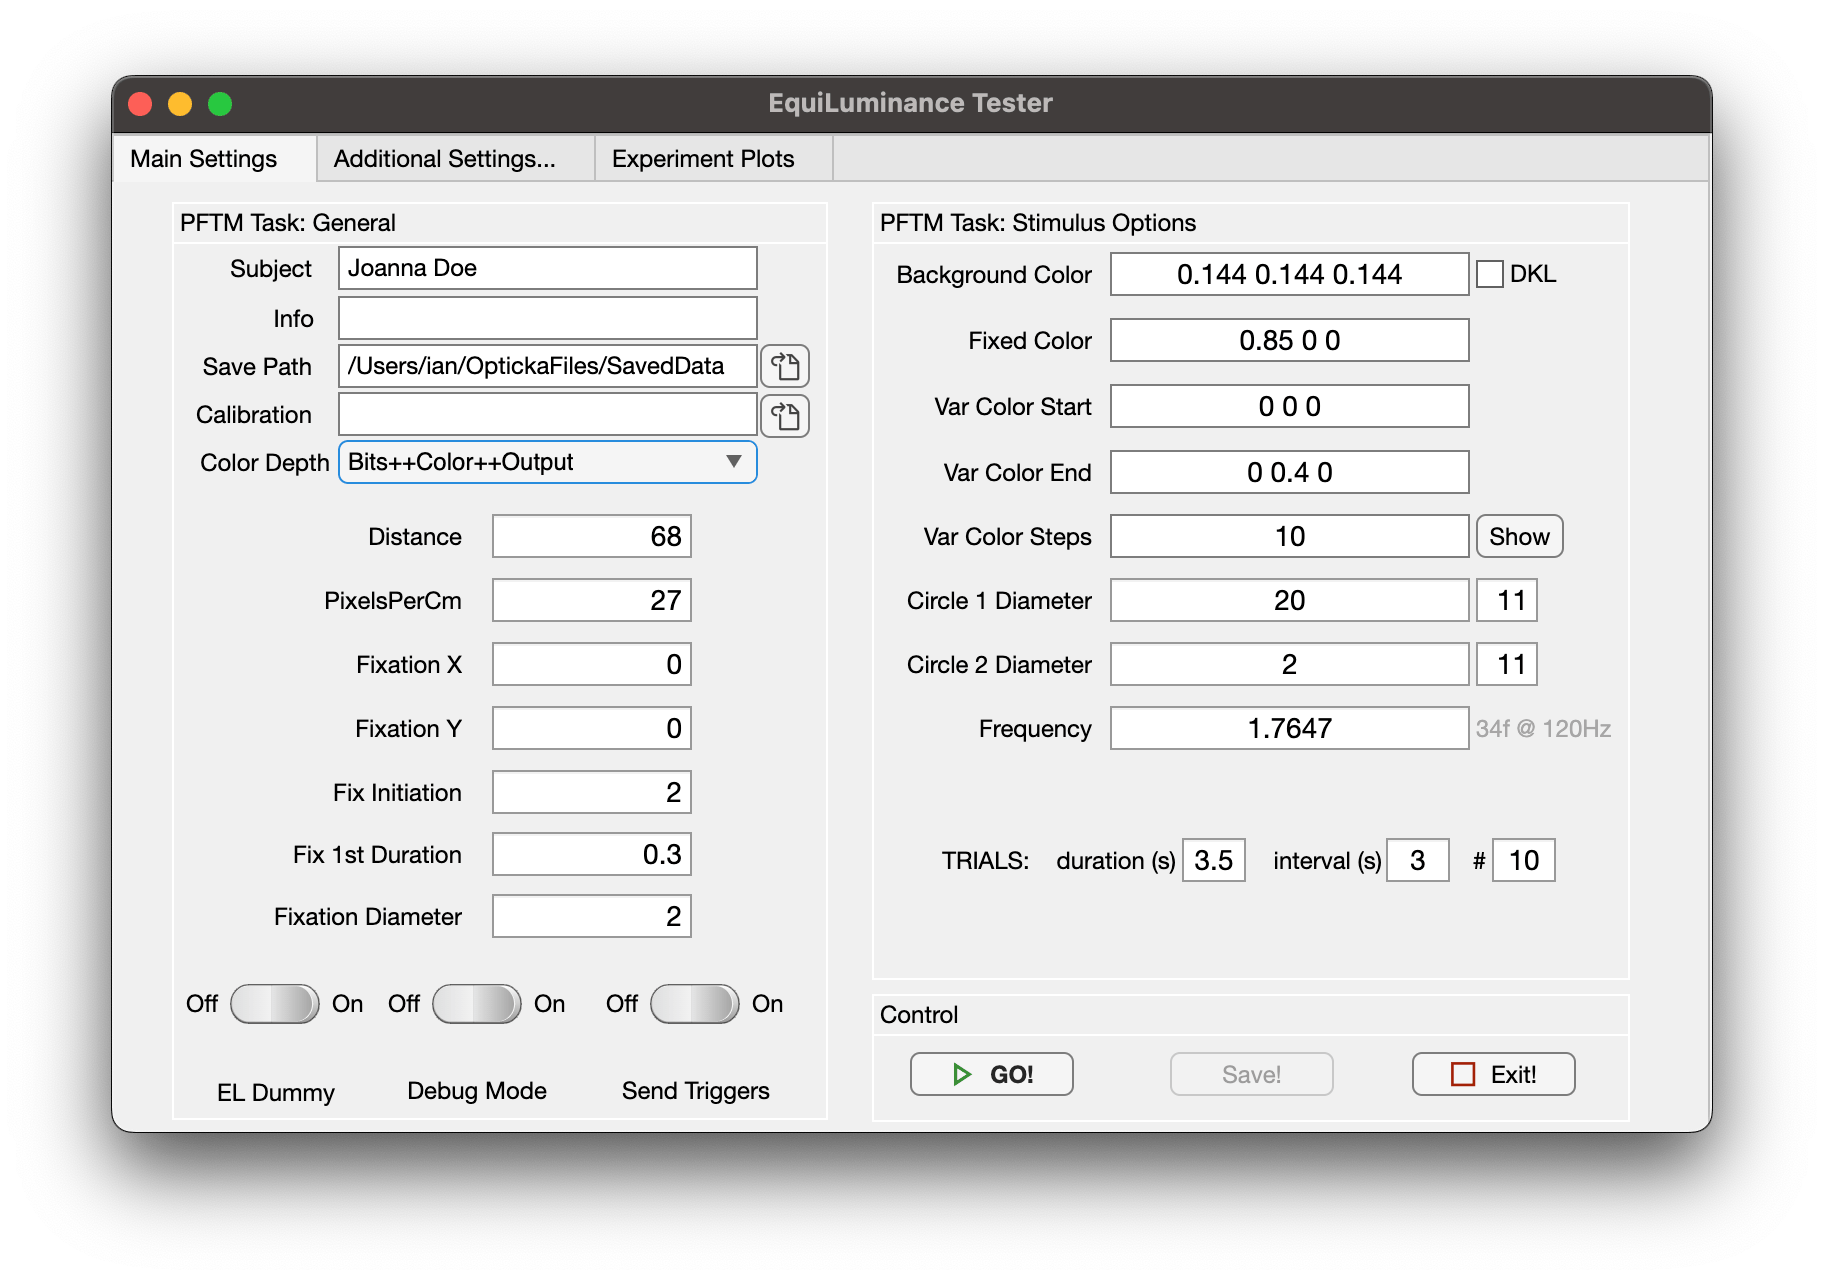
Task: Toggle the Debug Mode switch
Action: click(477, 1004)
